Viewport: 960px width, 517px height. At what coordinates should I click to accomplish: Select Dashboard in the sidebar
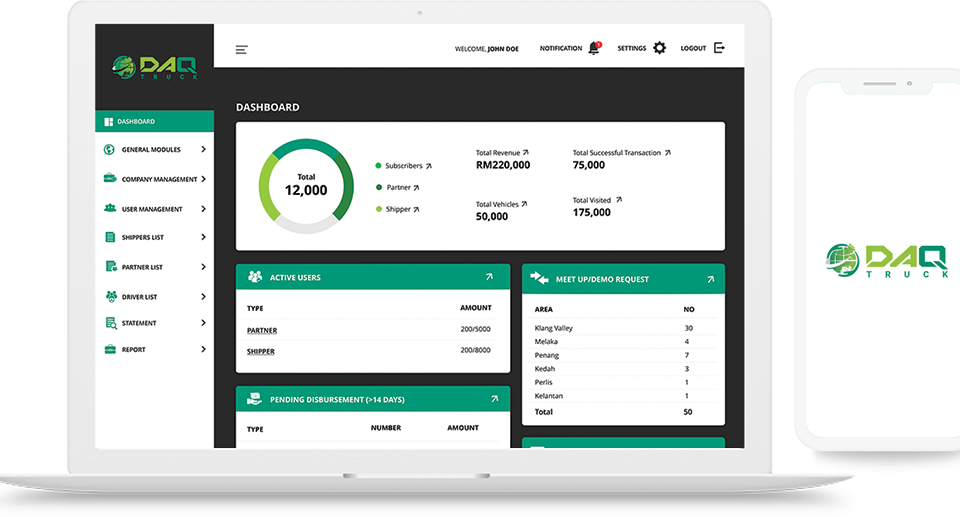(x=136, y=122)
